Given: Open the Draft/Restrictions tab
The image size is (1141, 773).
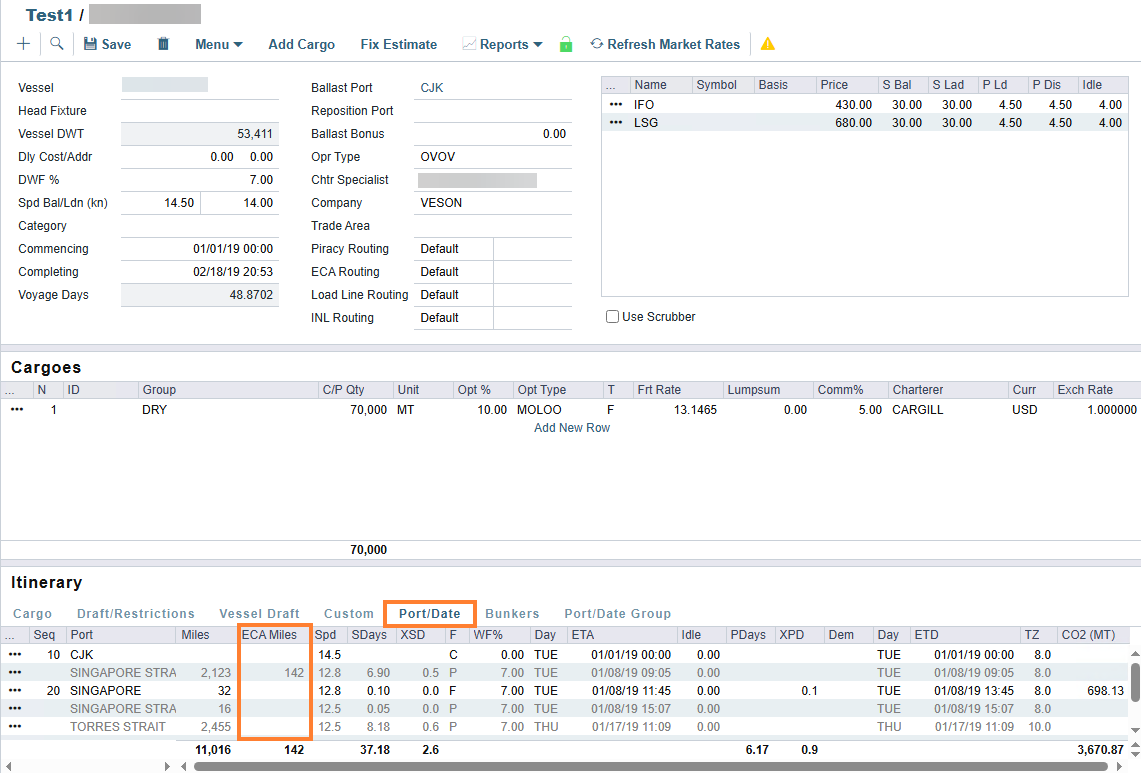Looking at the screenshot, I should (x=136, y=614).
